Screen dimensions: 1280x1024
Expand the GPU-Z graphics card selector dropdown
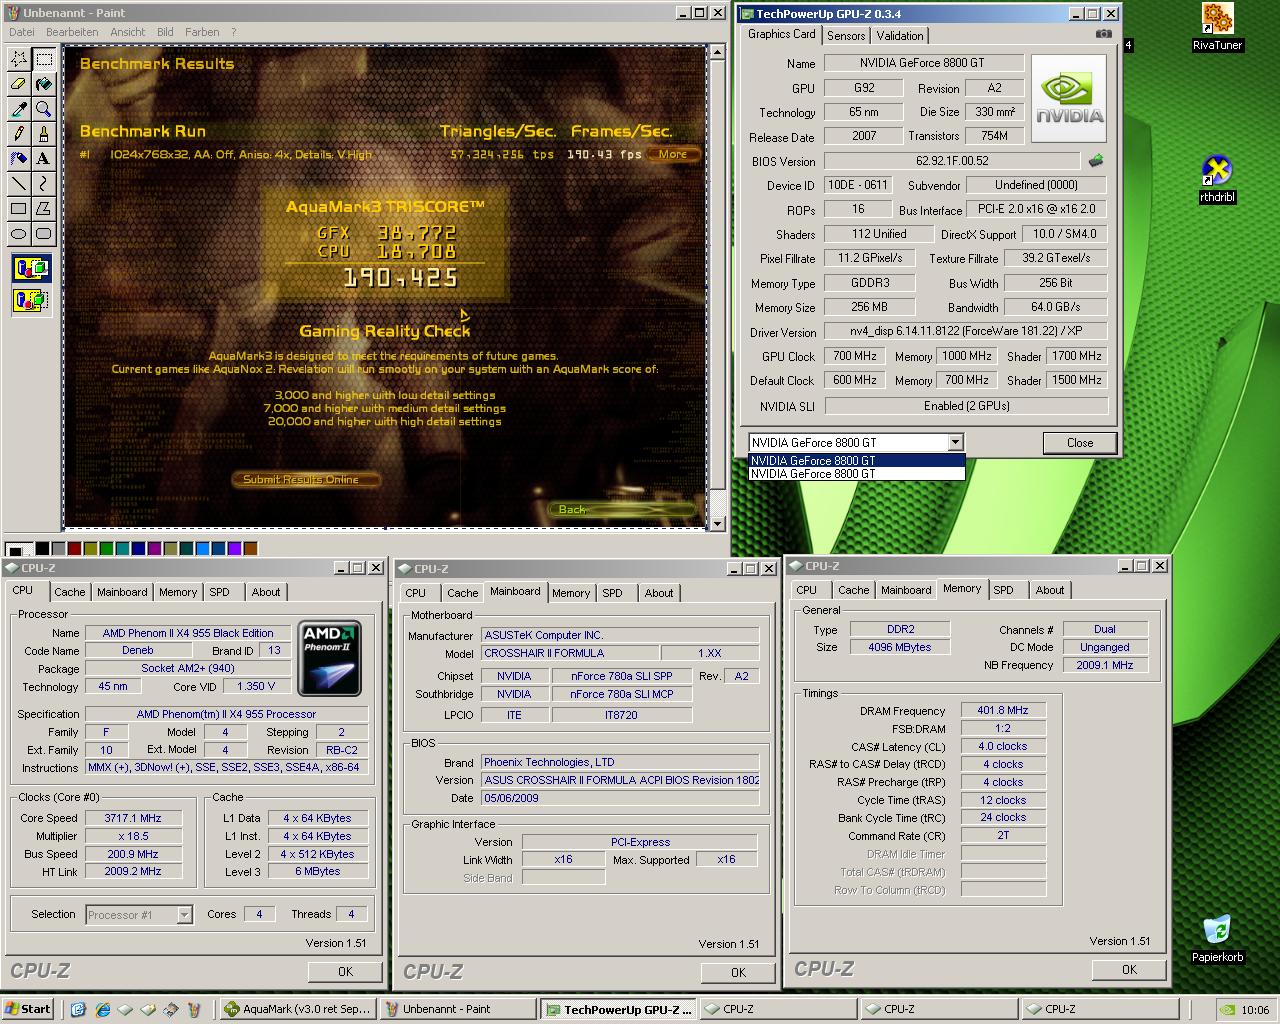point(955,442)
